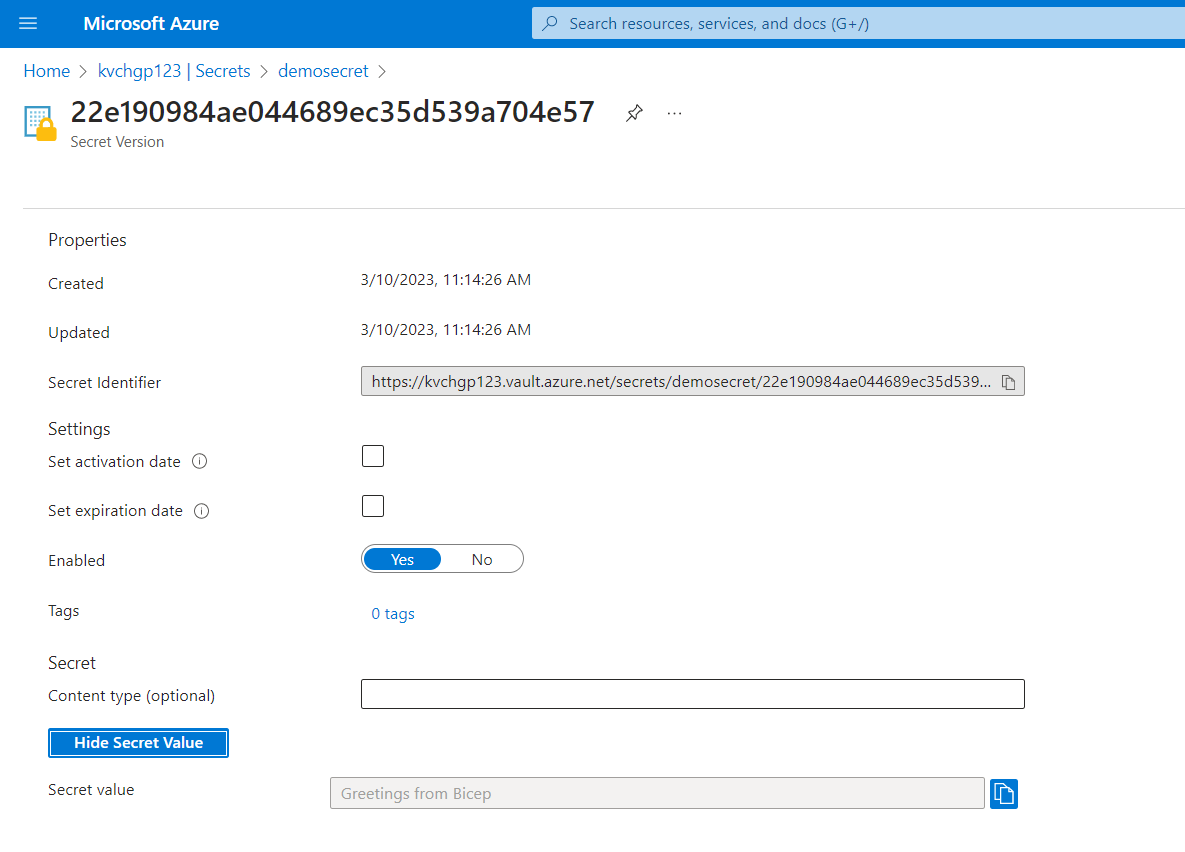
Task: Copy the secret value to clipboard
Action: pyautogui.click(x=1004, y=794)
